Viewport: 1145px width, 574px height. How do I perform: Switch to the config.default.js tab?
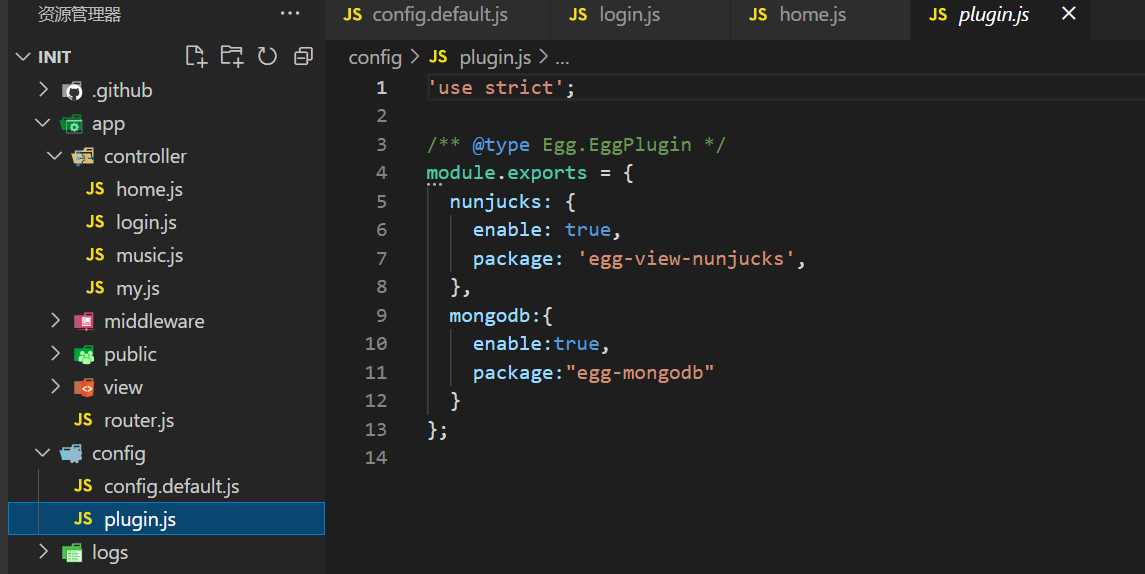(438, 15)
